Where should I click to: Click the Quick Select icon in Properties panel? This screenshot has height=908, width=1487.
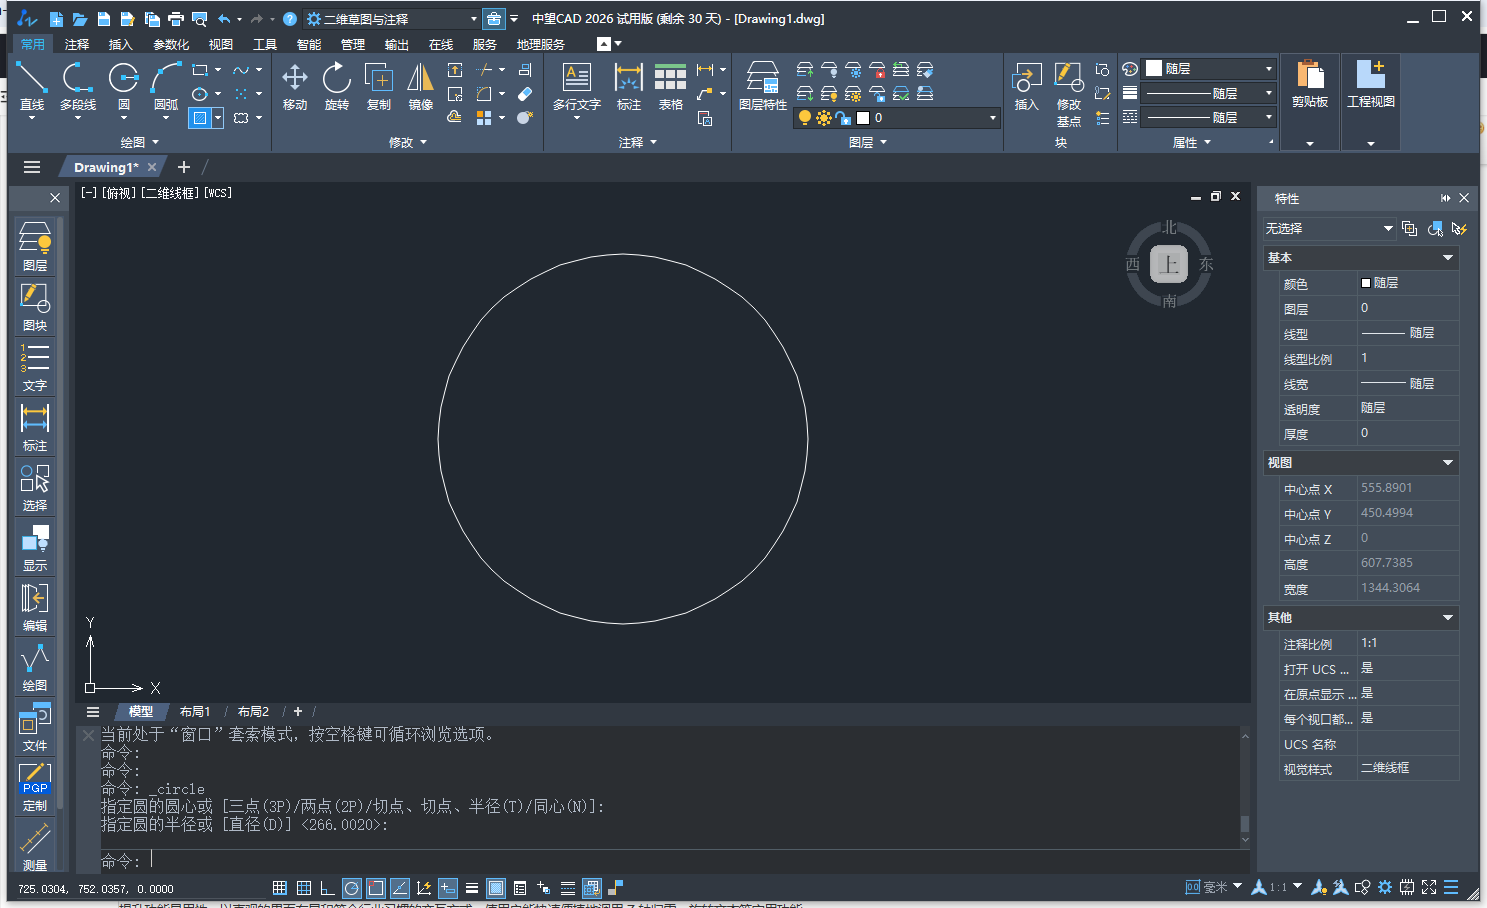coord(1459,229)
